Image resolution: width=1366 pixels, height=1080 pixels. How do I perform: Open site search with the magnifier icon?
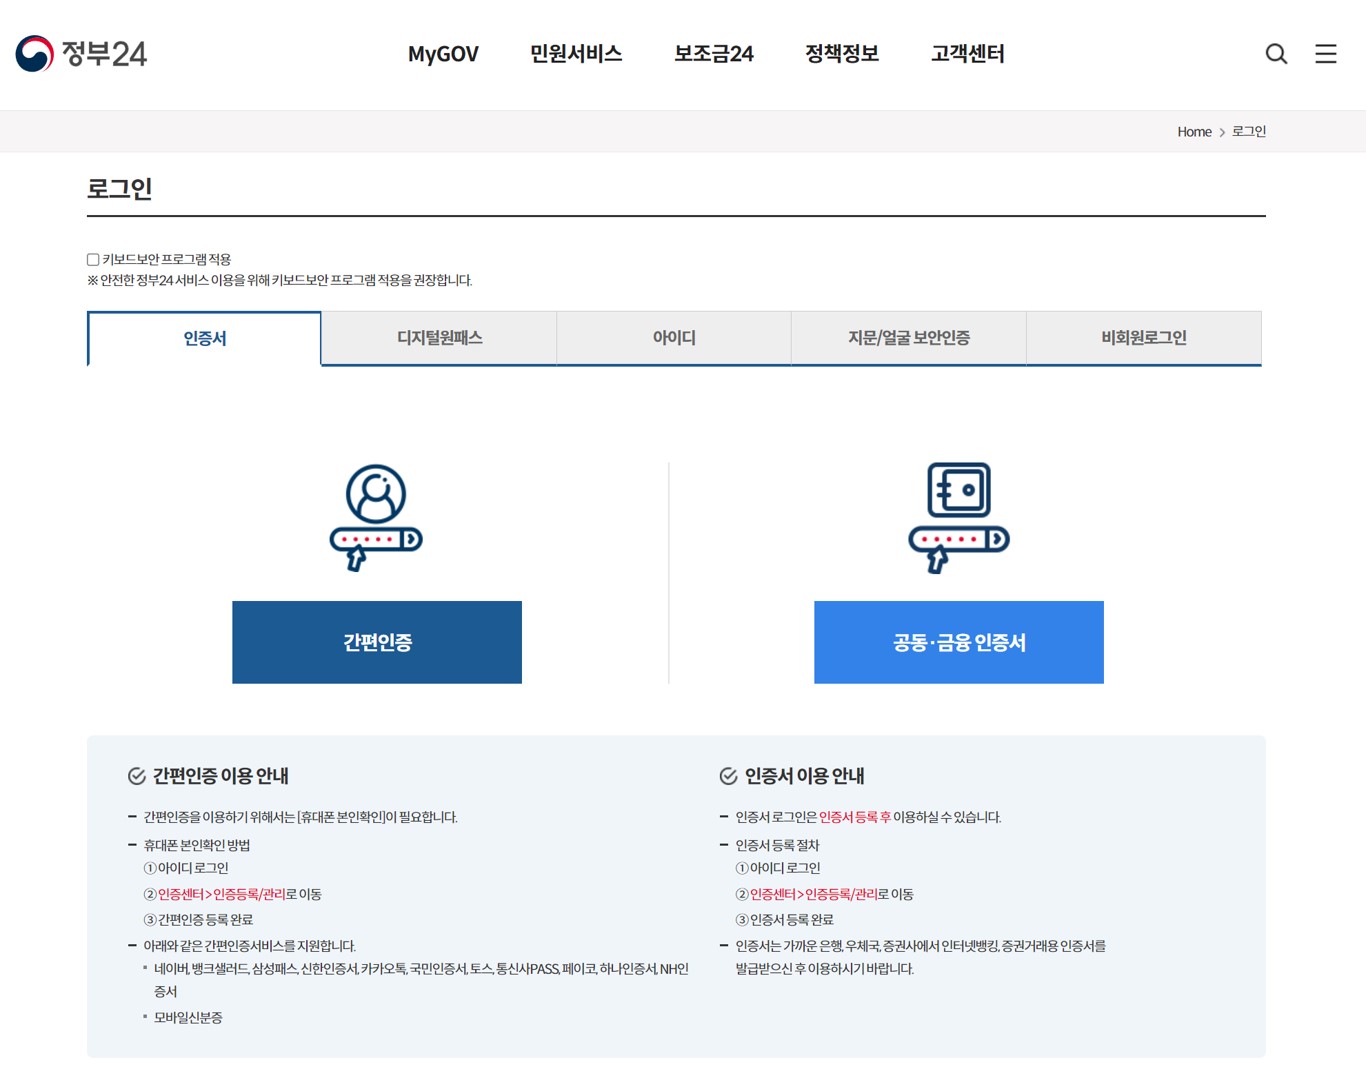pos(1276,54)
